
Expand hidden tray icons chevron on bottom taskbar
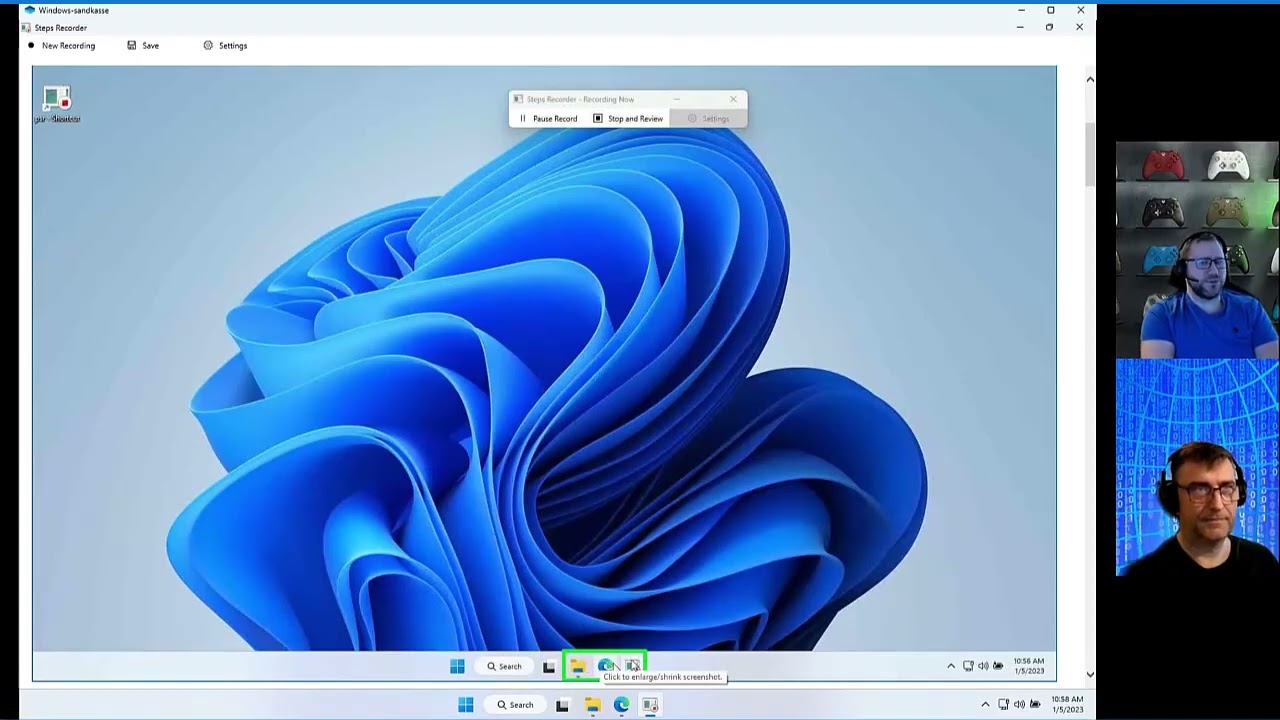[x=985, y=705]
